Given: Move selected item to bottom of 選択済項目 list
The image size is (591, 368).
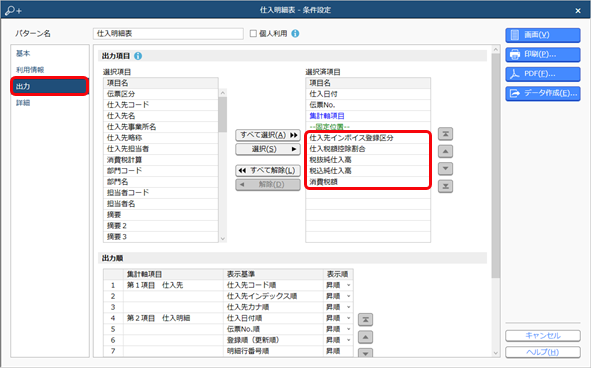Looking at the screenshot, I should click(x=445, y=186).
